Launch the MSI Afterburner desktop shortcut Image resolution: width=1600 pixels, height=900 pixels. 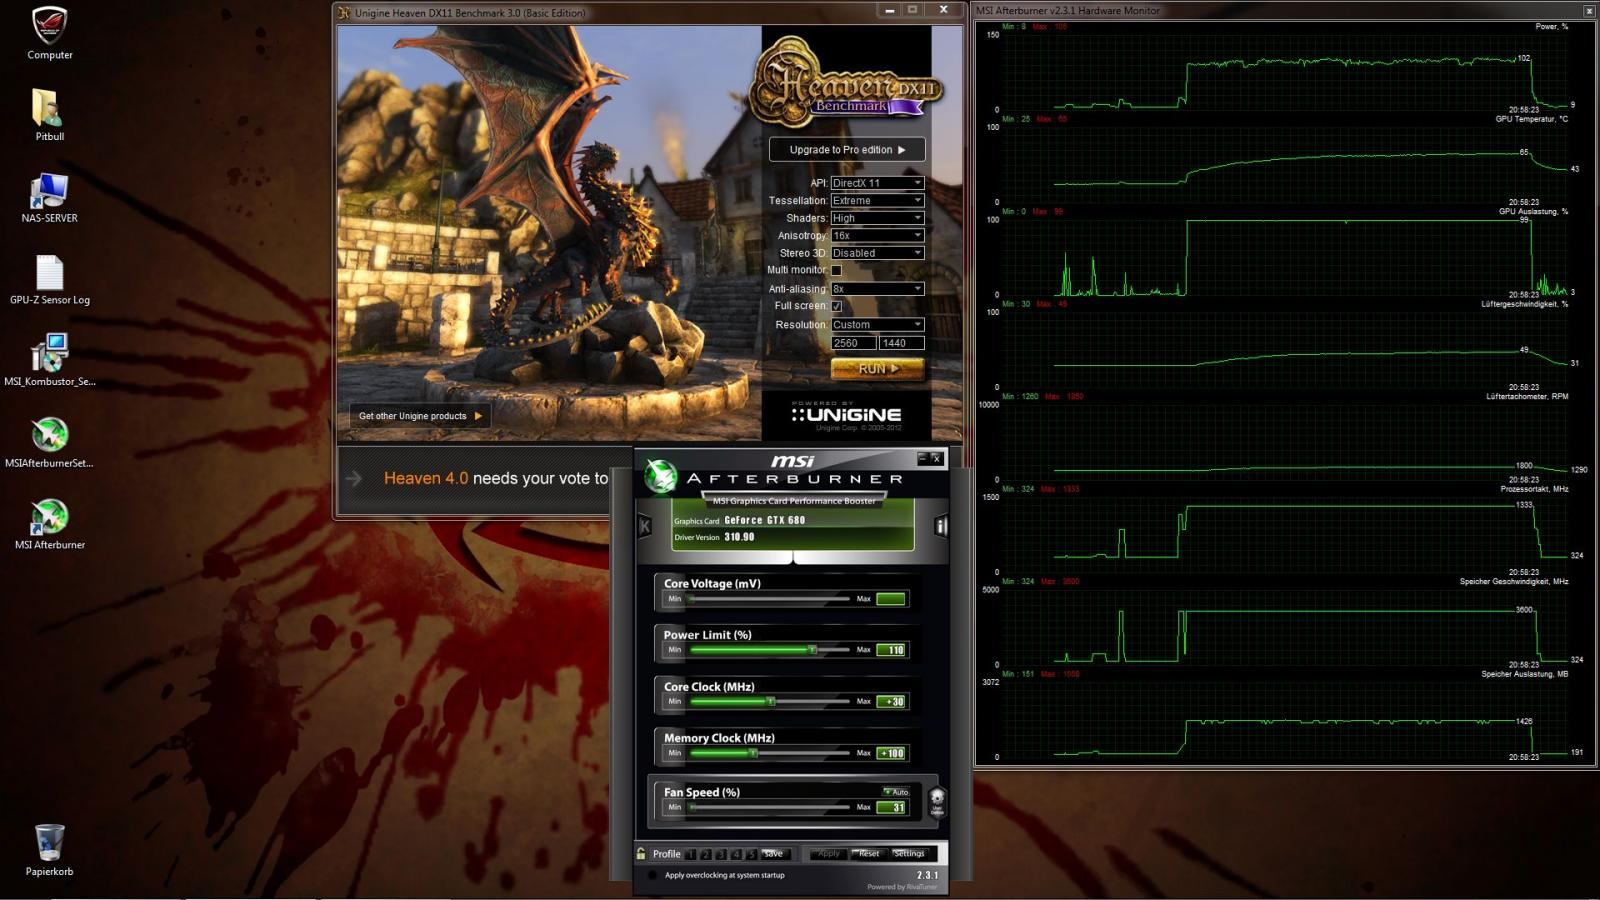(49, 525)
